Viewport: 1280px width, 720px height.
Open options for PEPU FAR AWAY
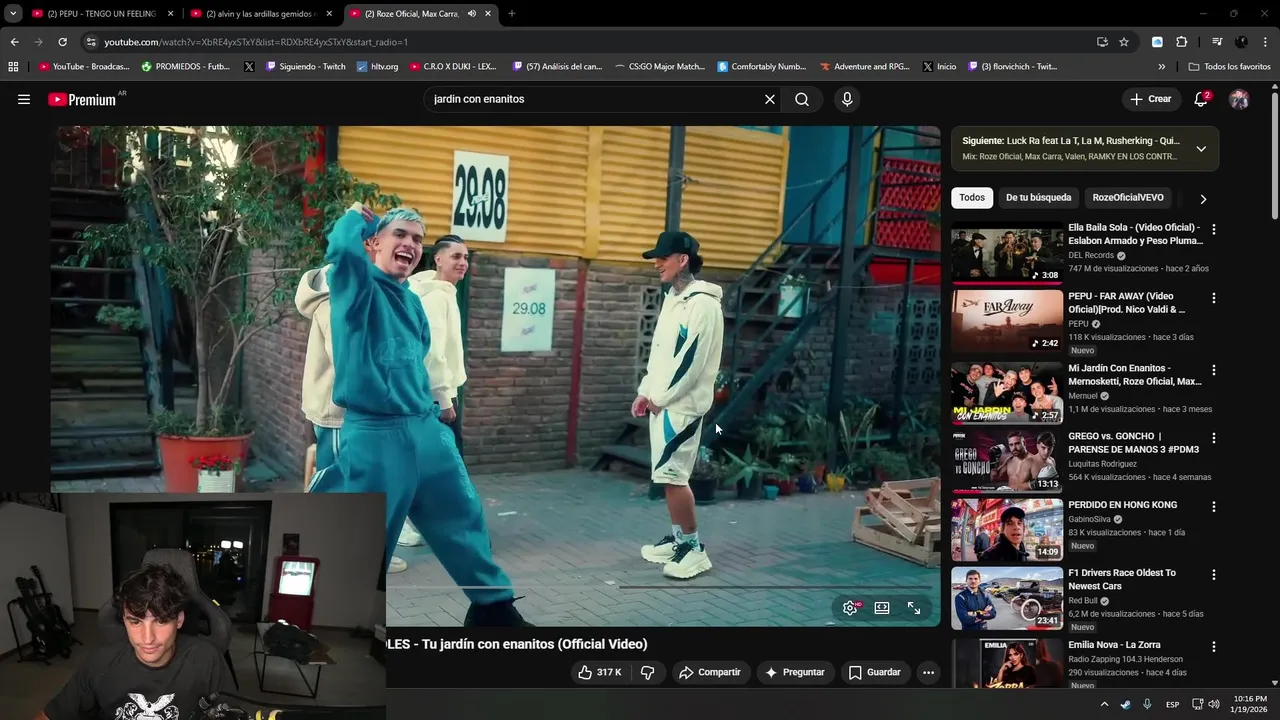(x=1213, y=298)
